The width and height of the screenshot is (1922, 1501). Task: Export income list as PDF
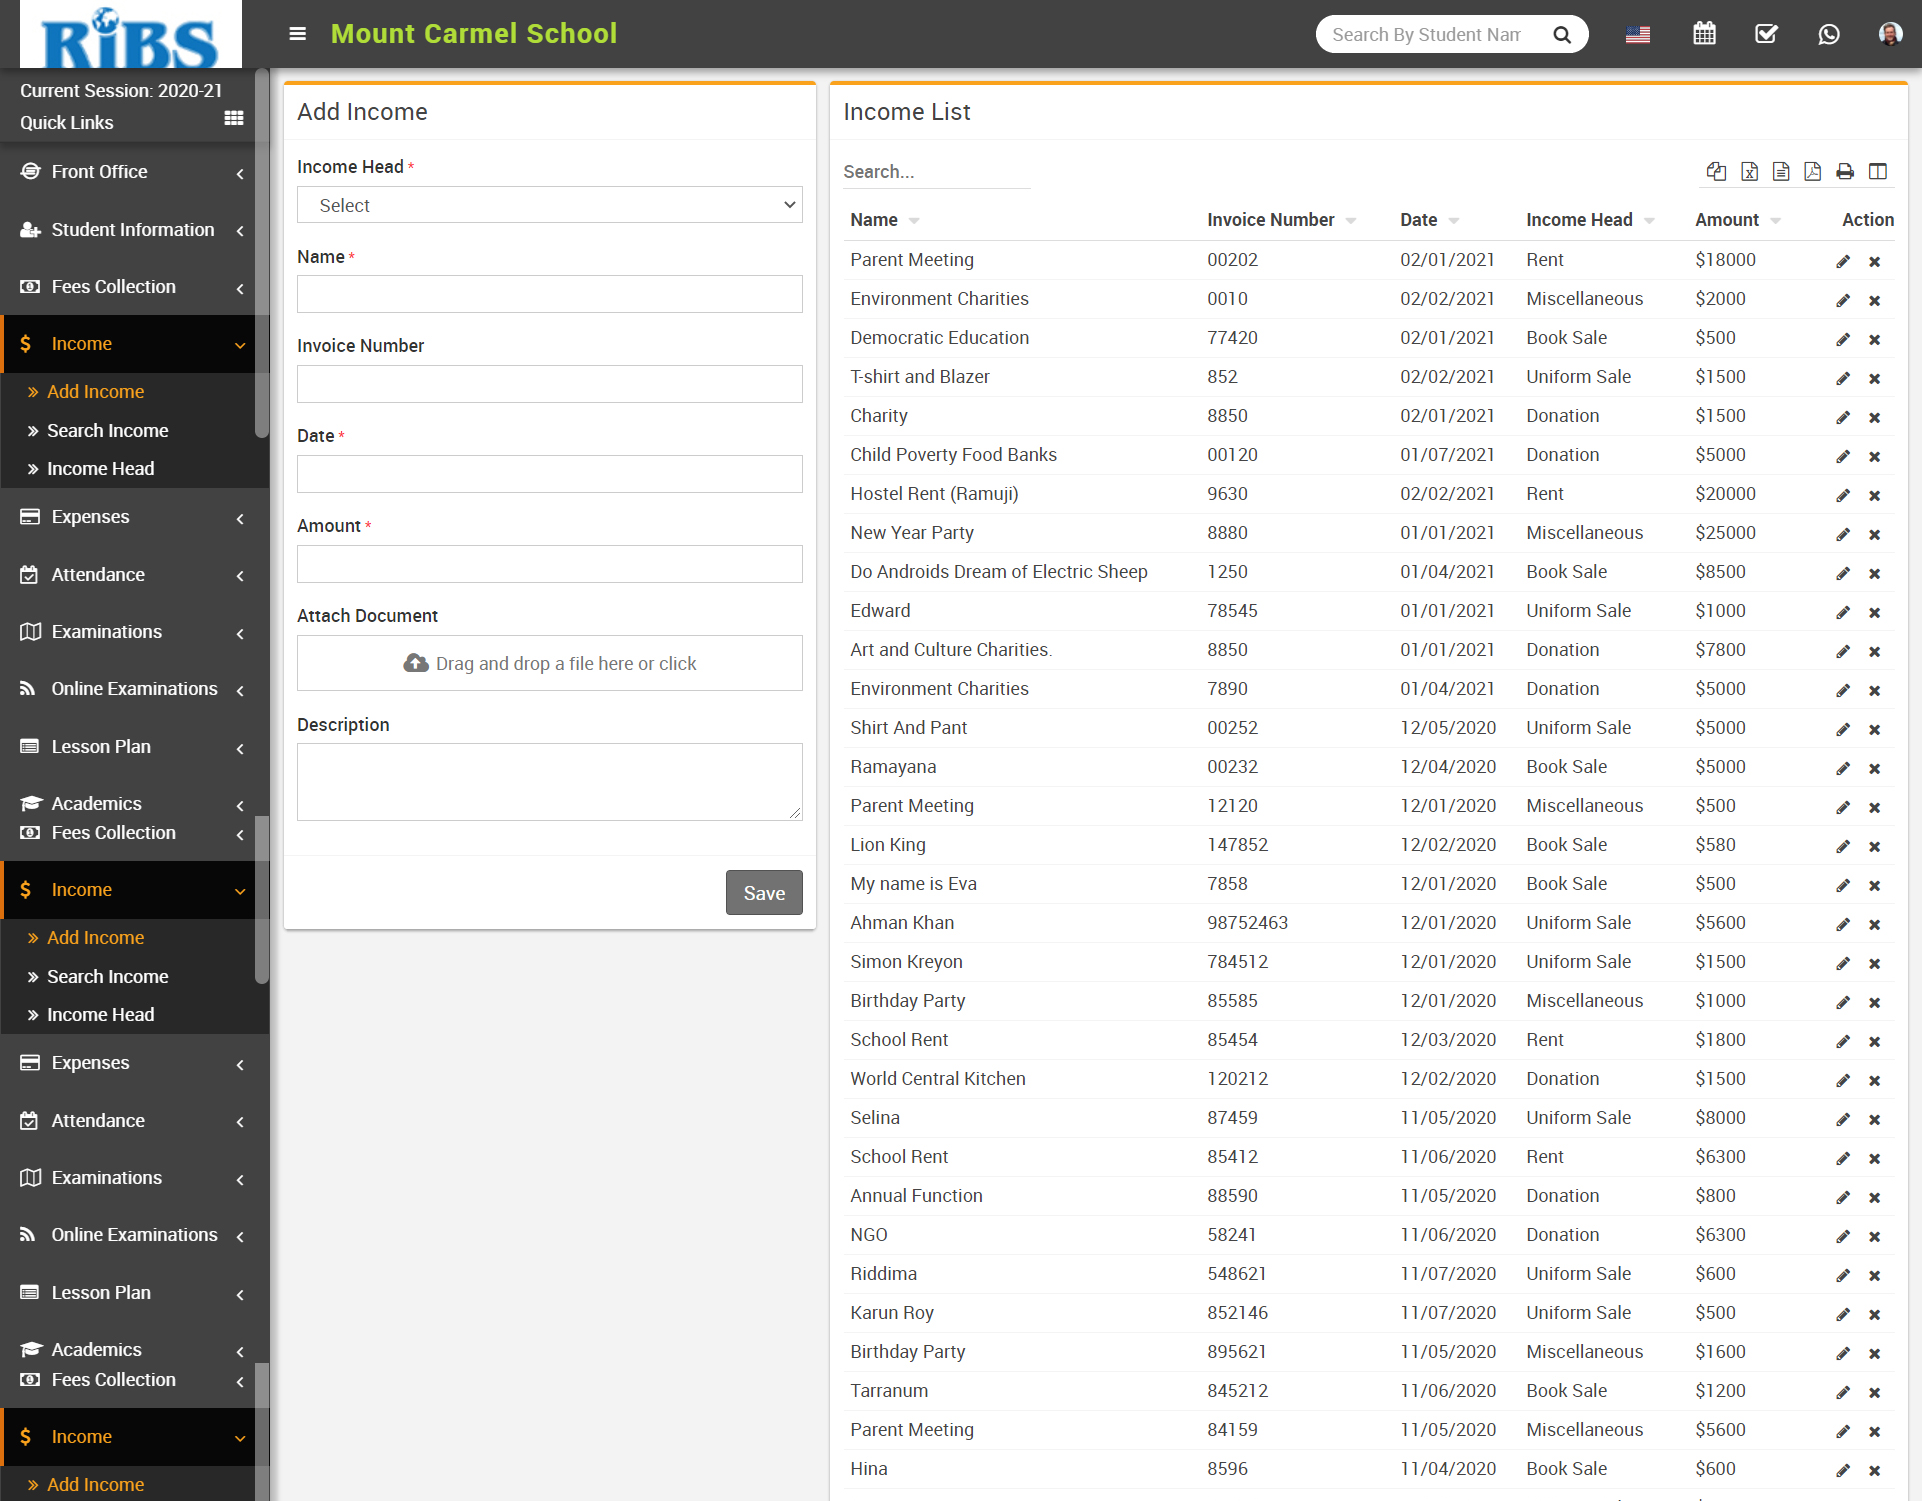(x=1812, y=172)
